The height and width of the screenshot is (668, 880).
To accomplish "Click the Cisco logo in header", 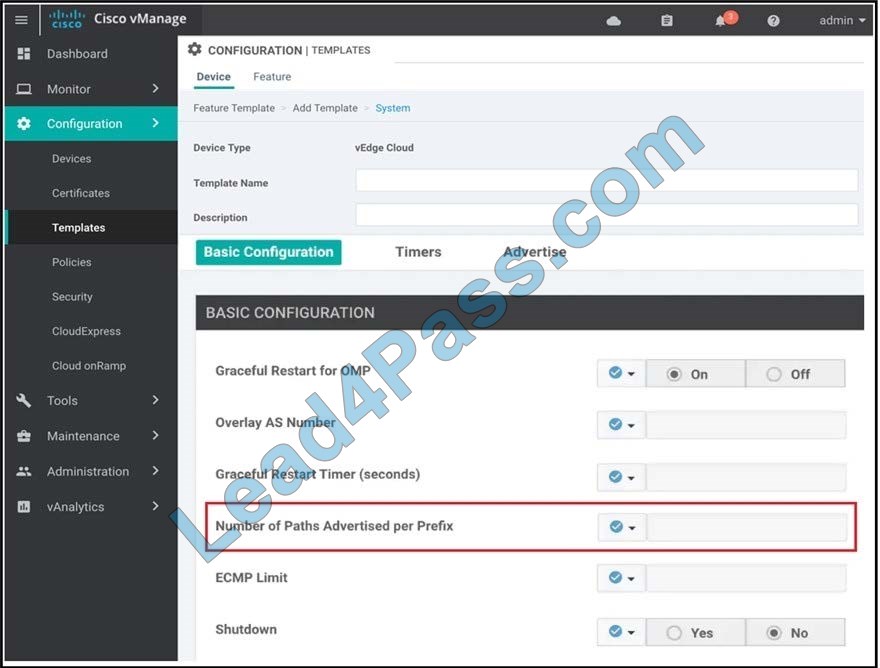I will point(67,20).
